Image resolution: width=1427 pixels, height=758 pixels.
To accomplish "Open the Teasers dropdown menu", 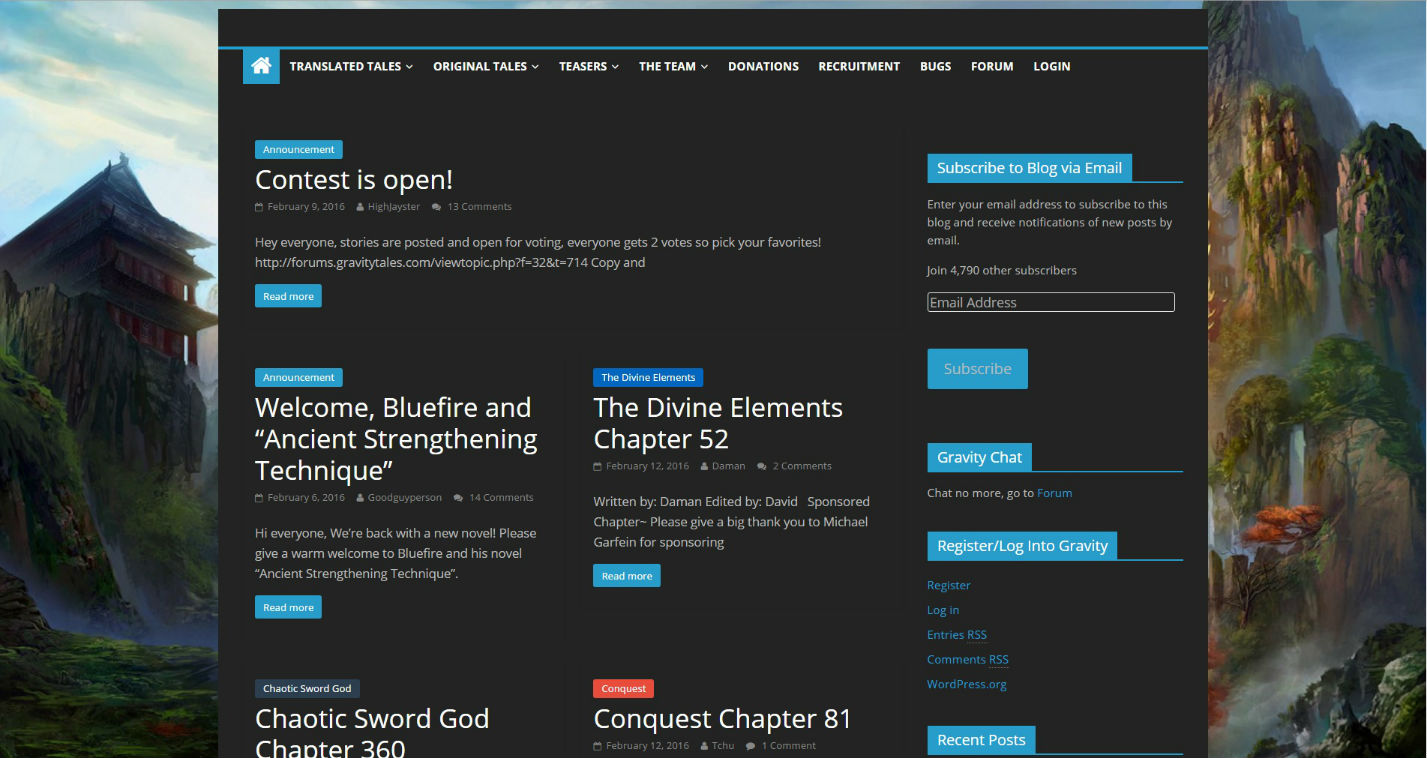I will click(x=589, y=66).
